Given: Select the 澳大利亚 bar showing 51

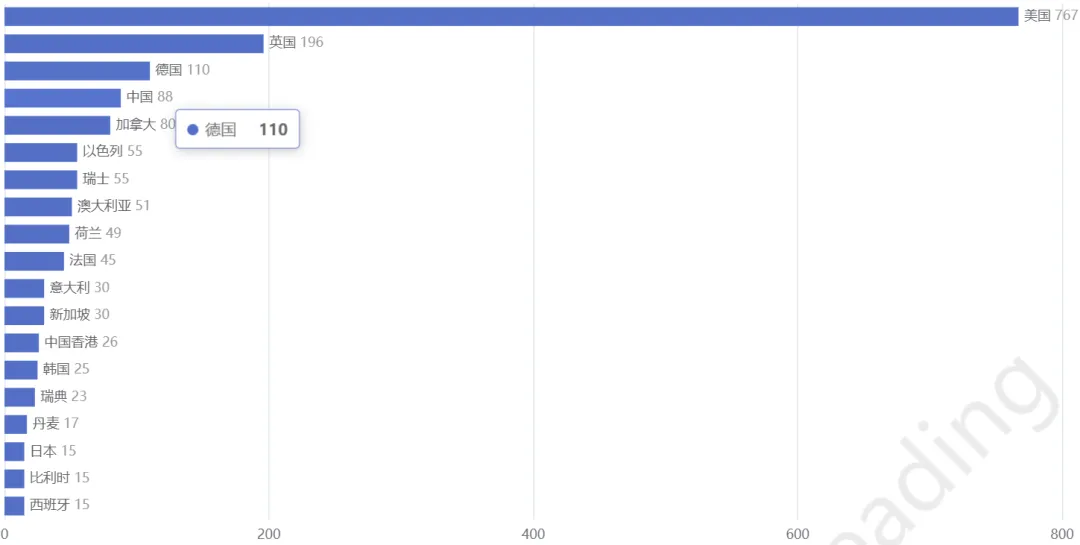Looking at the screenshot, I should [38, 207].
